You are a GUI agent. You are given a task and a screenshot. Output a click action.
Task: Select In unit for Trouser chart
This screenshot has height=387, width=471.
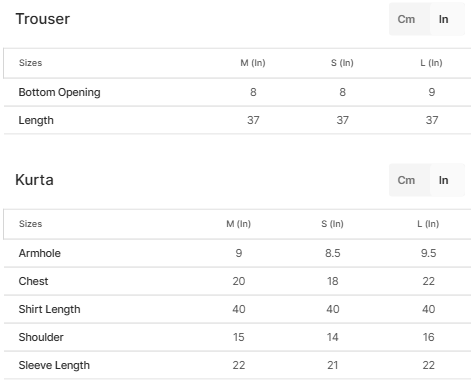tap(443, 19)
